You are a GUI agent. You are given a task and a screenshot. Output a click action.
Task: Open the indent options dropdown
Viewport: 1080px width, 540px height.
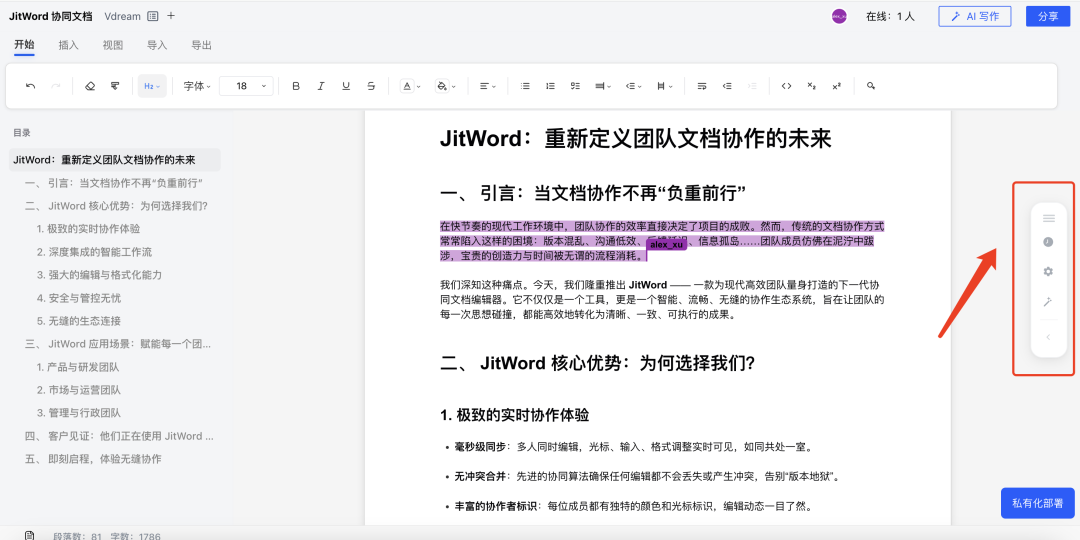[634, 86]
